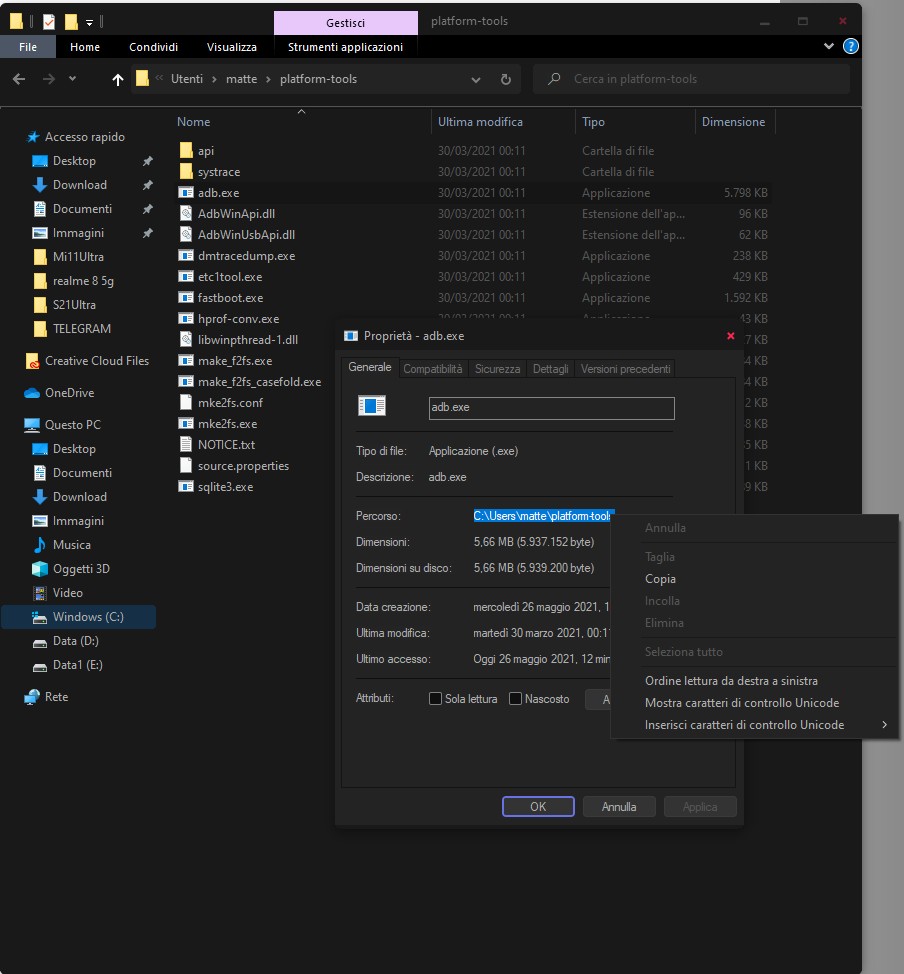Open the Visualizza ribbon tab
This screenshot has height=974, width=904.
tap(232, 47)
